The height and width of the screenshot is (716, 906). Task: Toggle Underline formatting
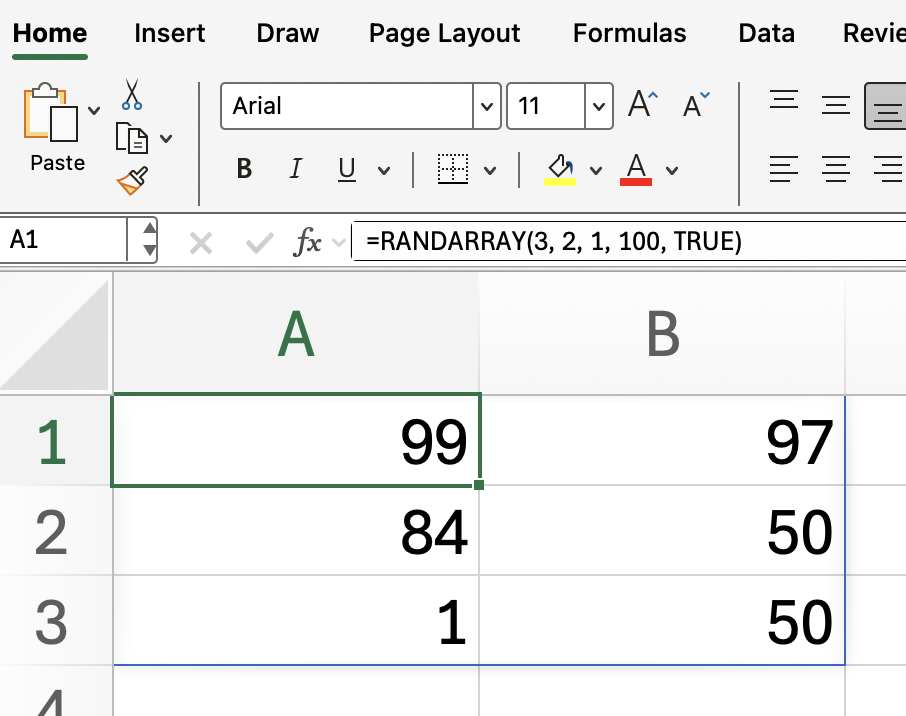(347, 169)
